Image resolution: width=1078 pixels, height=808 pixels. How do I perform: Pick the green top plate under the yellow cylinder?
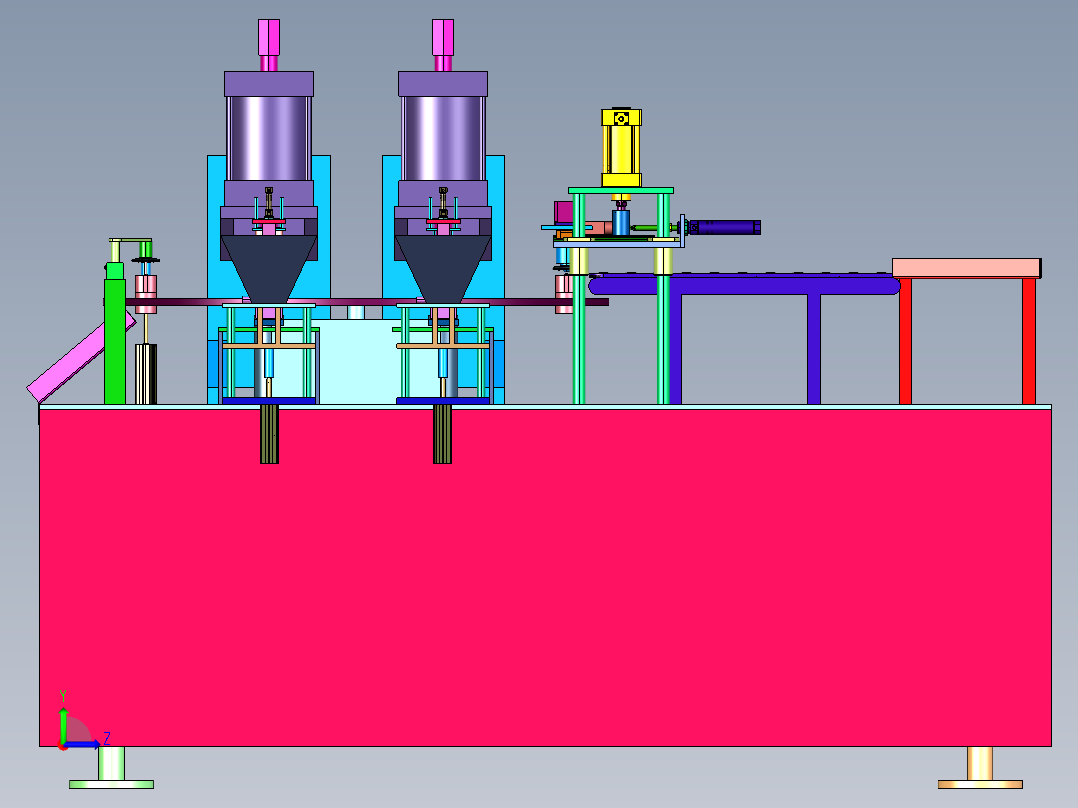(621, 190)
